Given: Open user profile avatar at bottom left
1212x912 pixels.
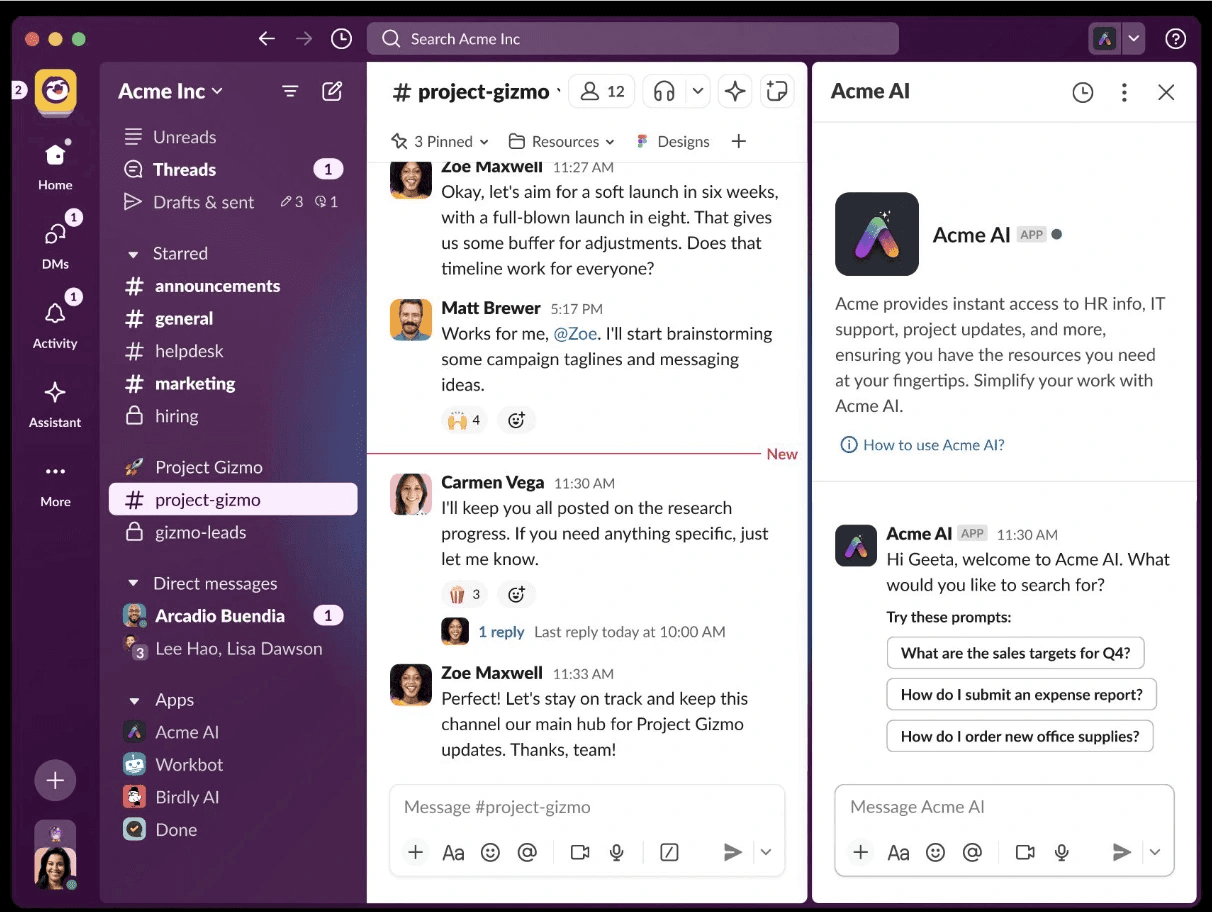Looking at the screenshot, I should (55, 867).
